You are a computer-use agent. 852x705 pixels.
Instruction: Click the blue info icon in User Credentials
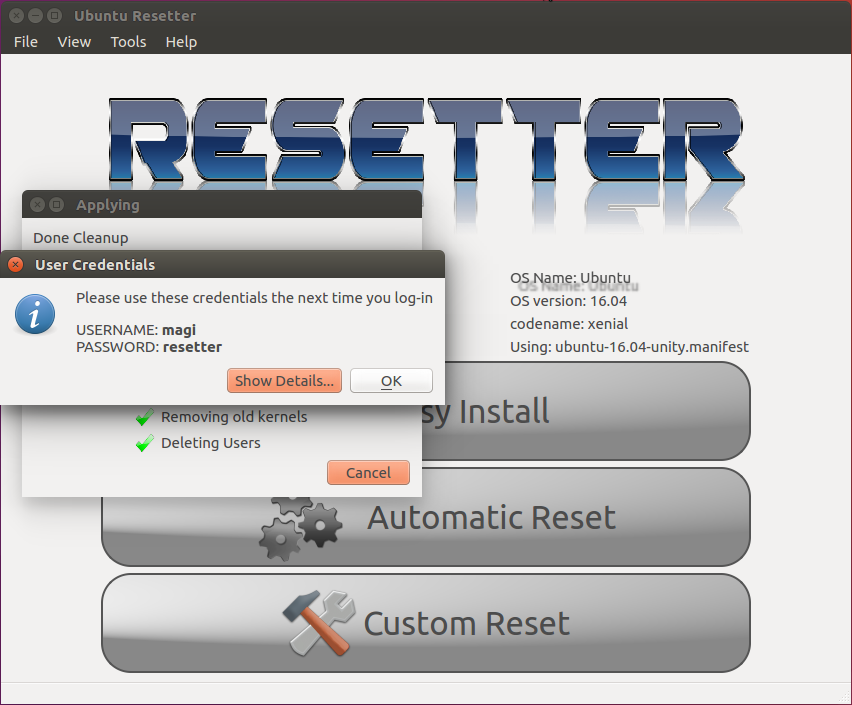[x=35, y=314]
